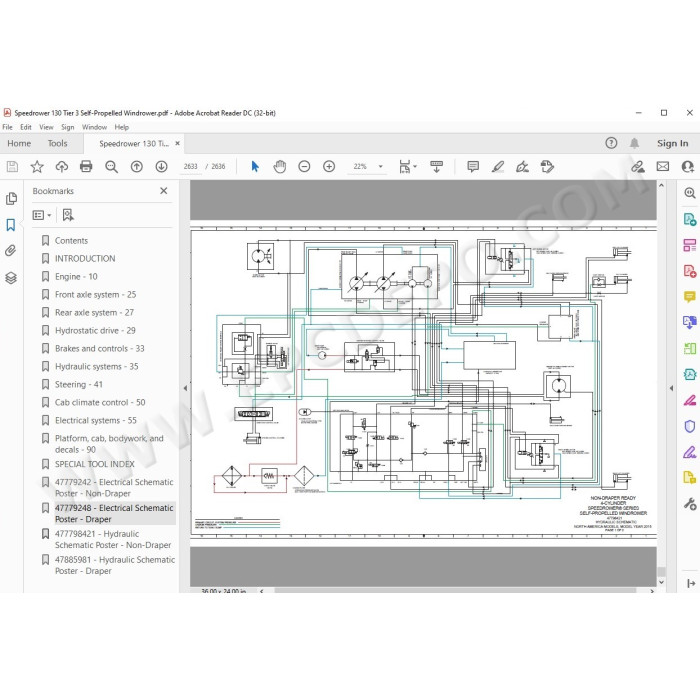Click the scrolling mode keyboard icon
700x700 pixels.
pos(437,167)
